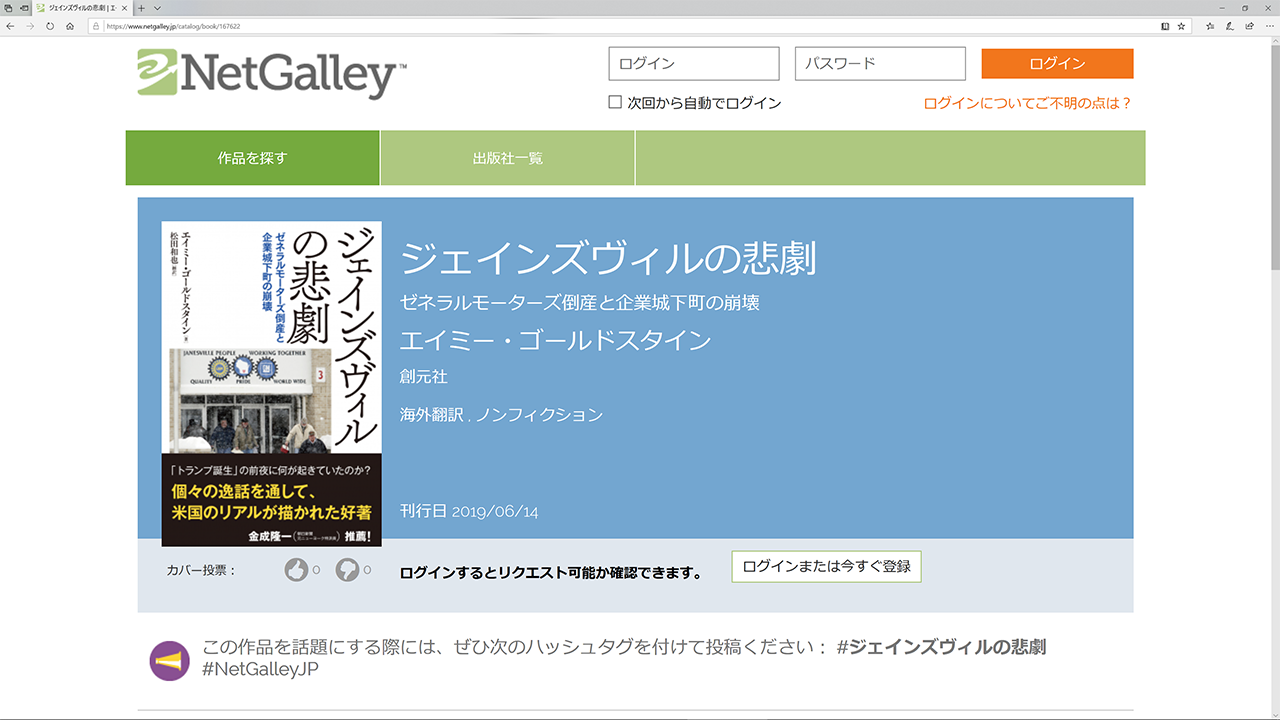Viewport: 1280px width, 720px height.
Task: Click the book title ジェインズヴィルの悲劇 heading
Action: point(608,259)
